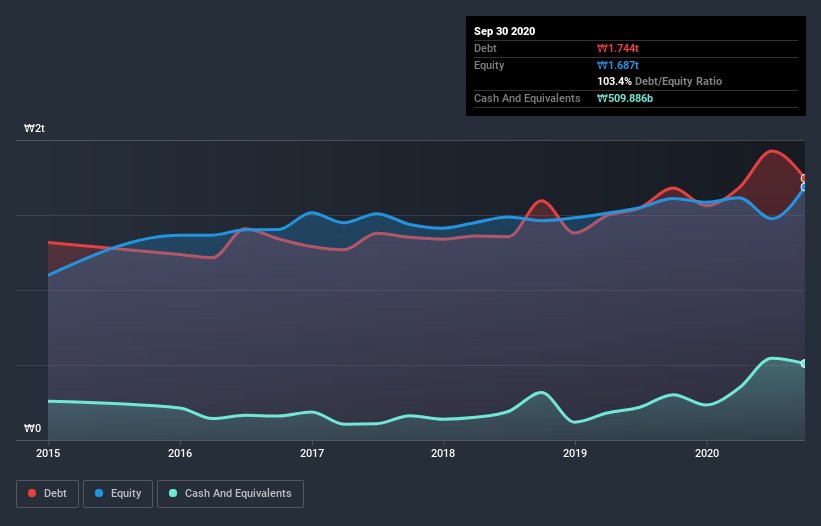Click the red Debt endpoint marker
This screenshot has width=821, height=526.
(x=804, y=178)
